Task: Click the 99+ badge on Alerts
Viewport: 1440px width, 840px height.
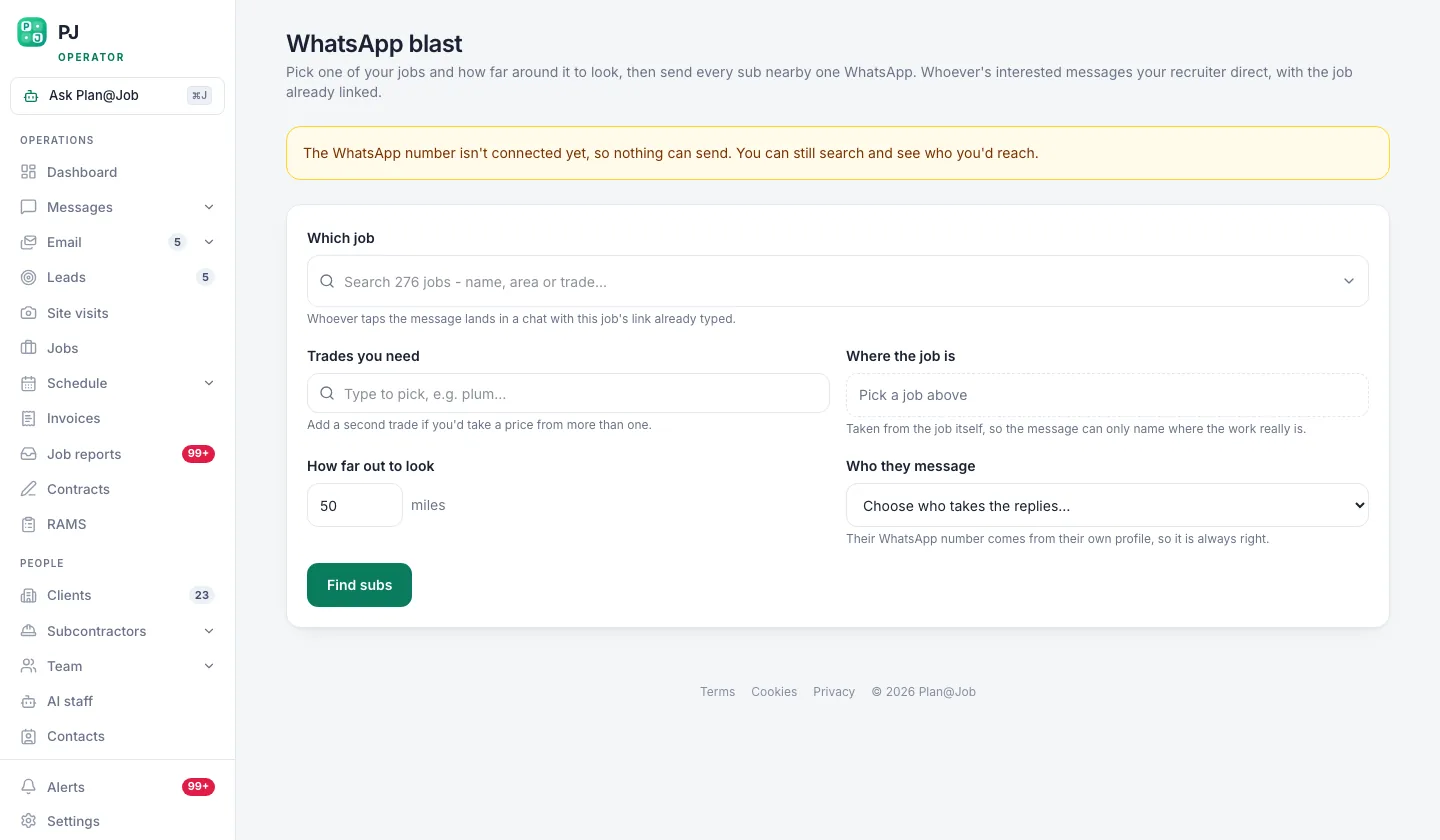Action: (x=198, y=787)
